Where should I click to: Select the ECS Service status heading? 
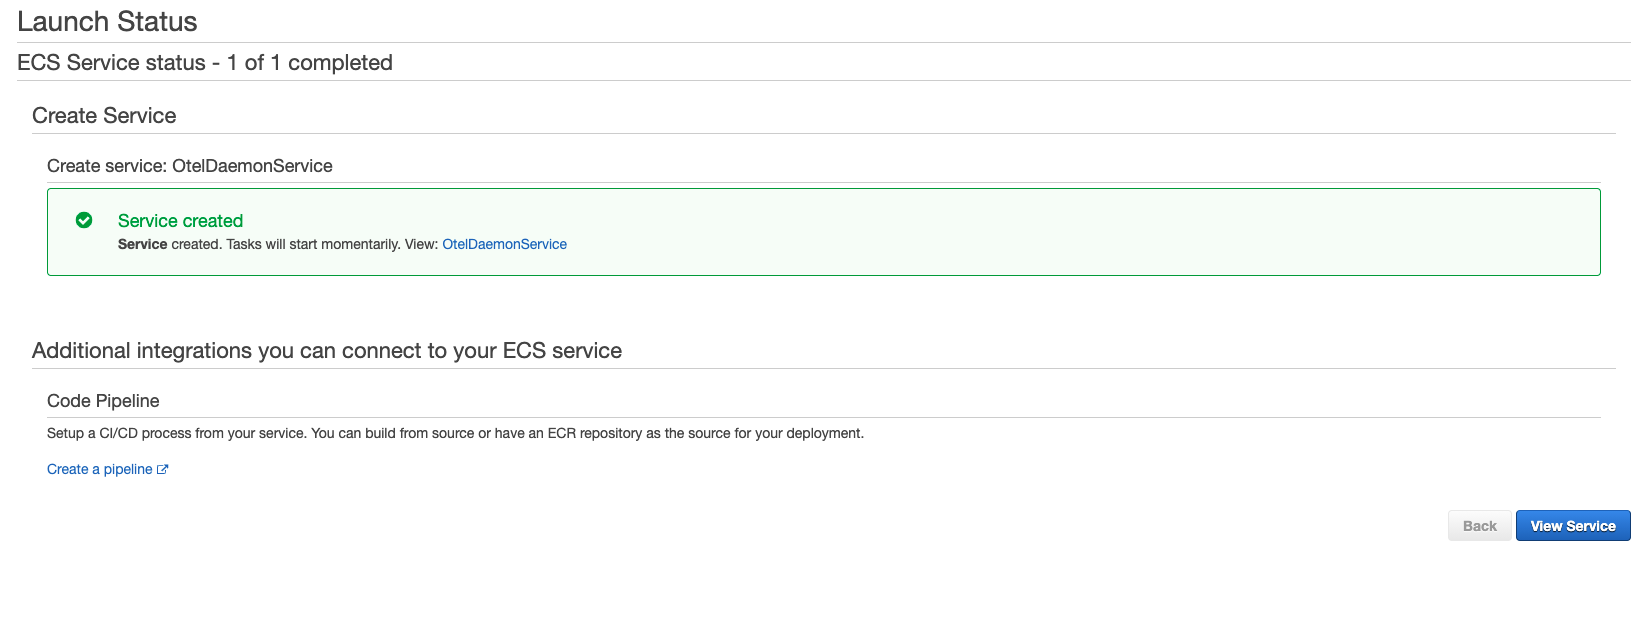204,63
